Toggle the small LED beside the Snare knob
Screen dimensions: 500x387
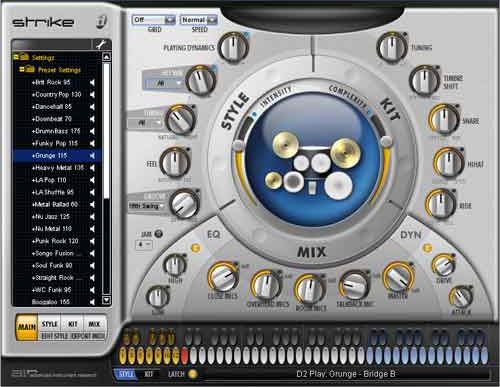pyautogui.click(x=457, y=106)
